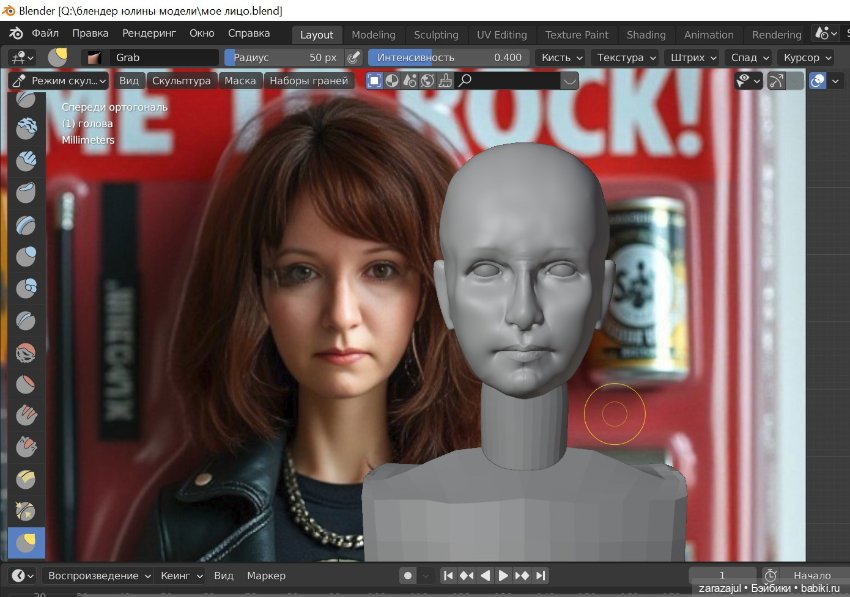Switch to the Sculpting workspace tab
This screenshot has height=597, width=850.
[x=436, y=35]
